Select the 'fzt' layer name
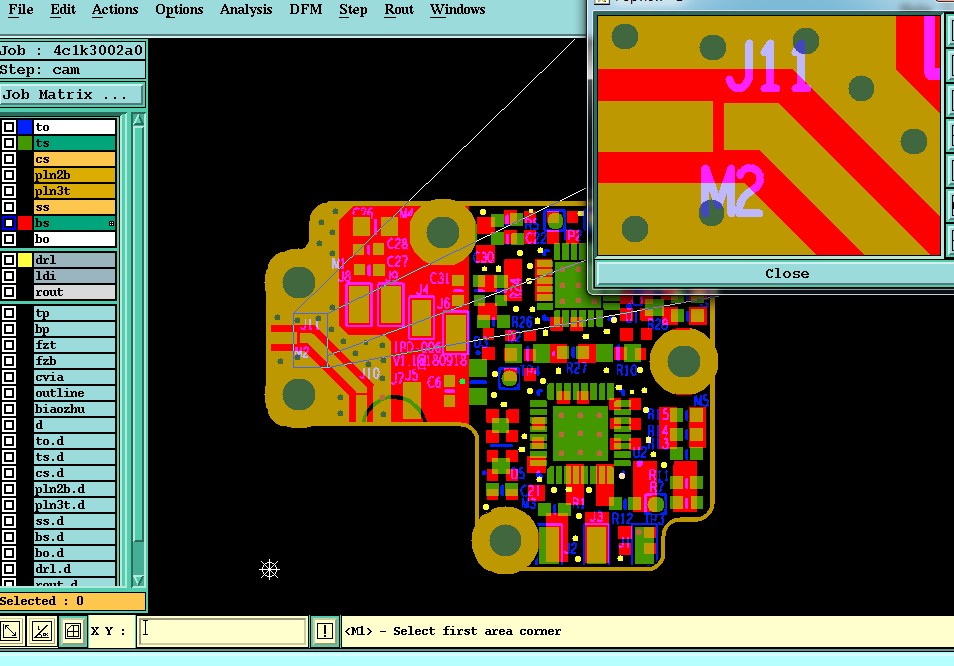The image size is (954, 666). (74, 345)
